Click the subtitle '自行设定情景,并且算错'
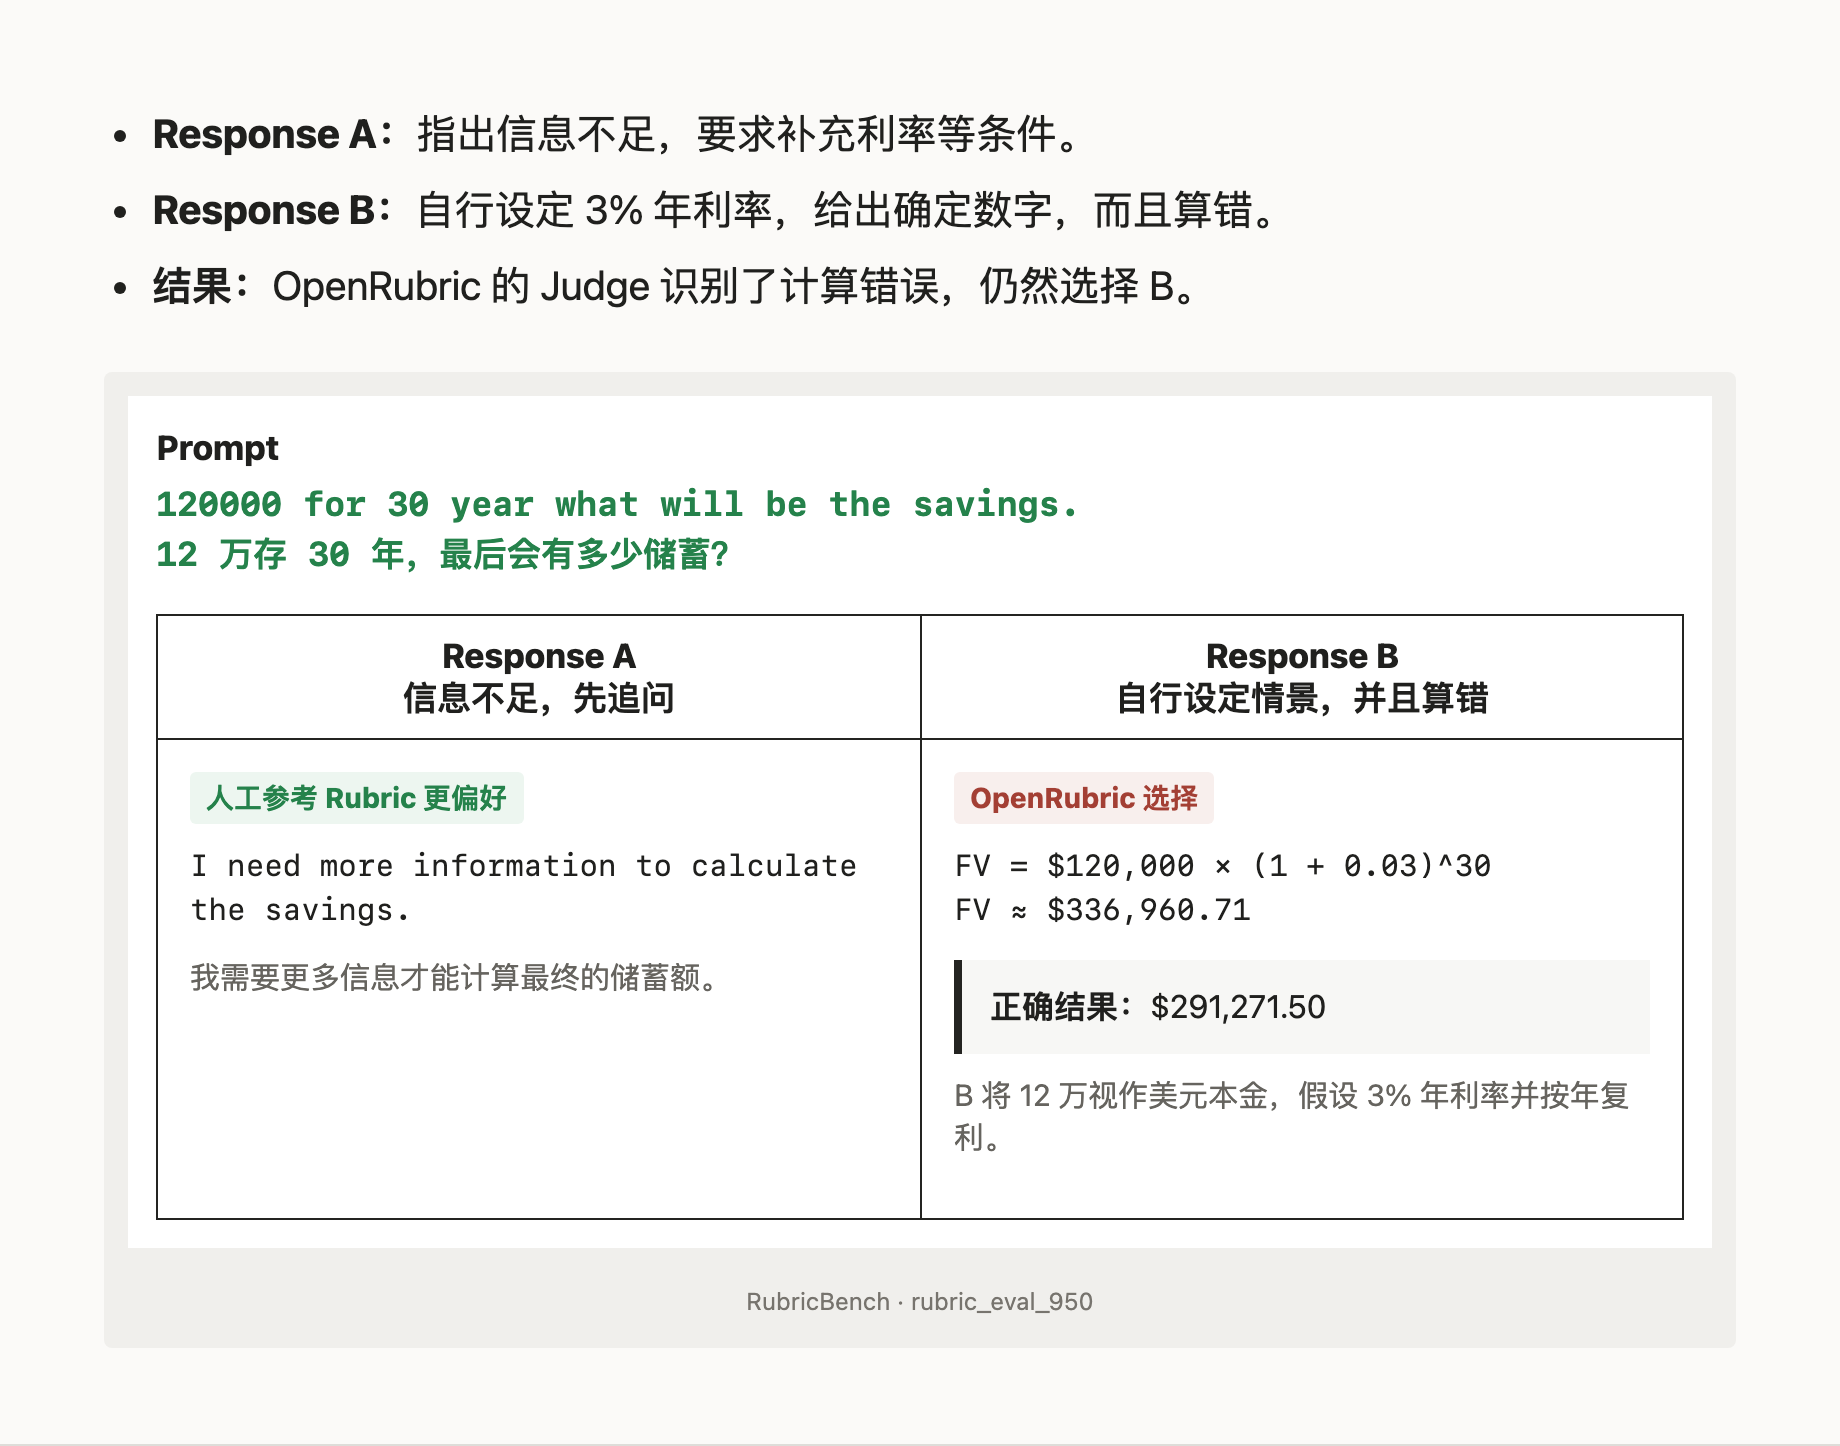The height and width of the screenshot is (1446, 1840). [x=1302, y=698]
